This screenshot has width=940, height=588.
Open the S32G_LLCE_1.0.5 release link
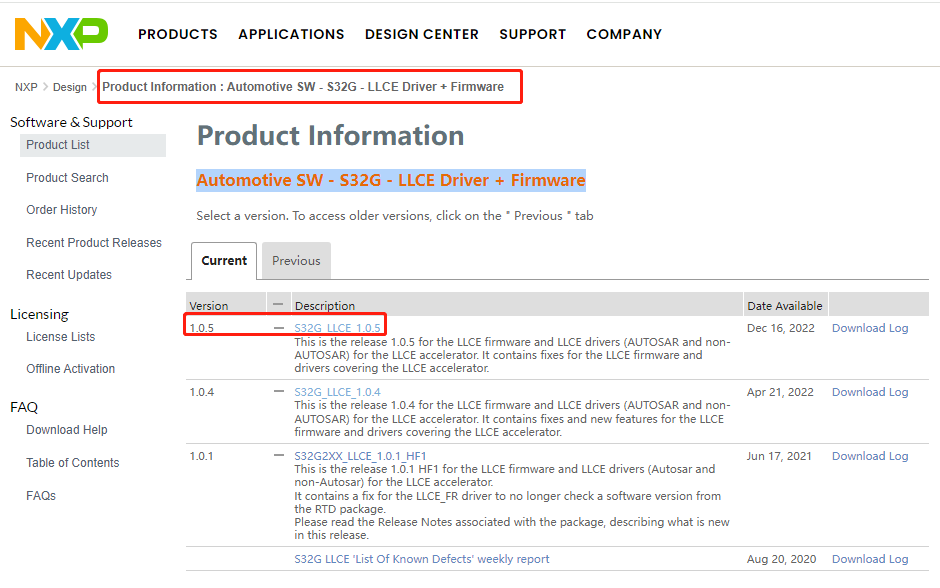pos(337,328)
